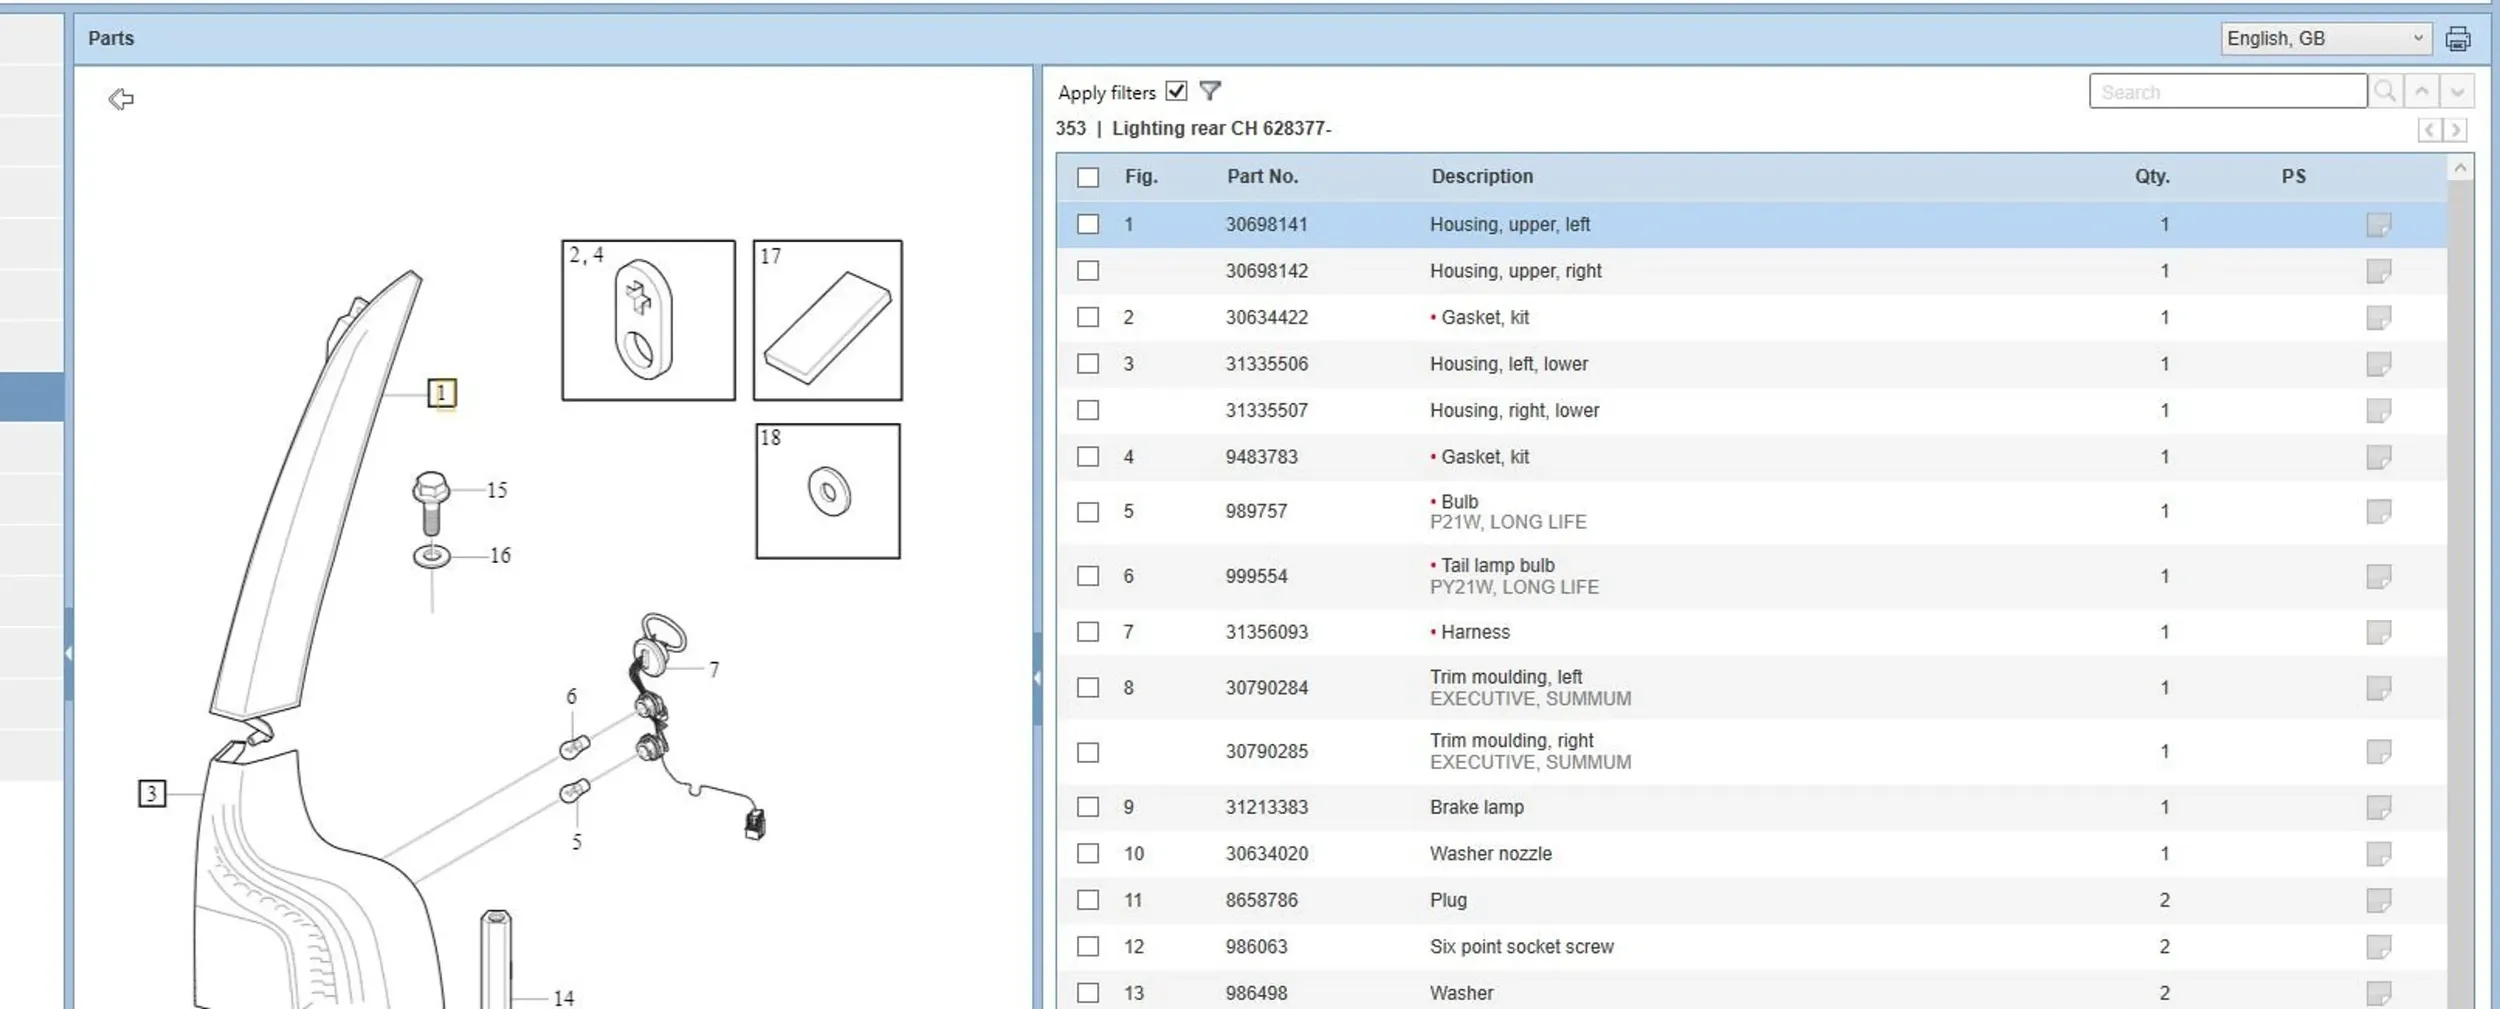Viewport: 2500px width, 1009px height.
Task: Select the Washer nozzle description
Action: pos(1490,853)
